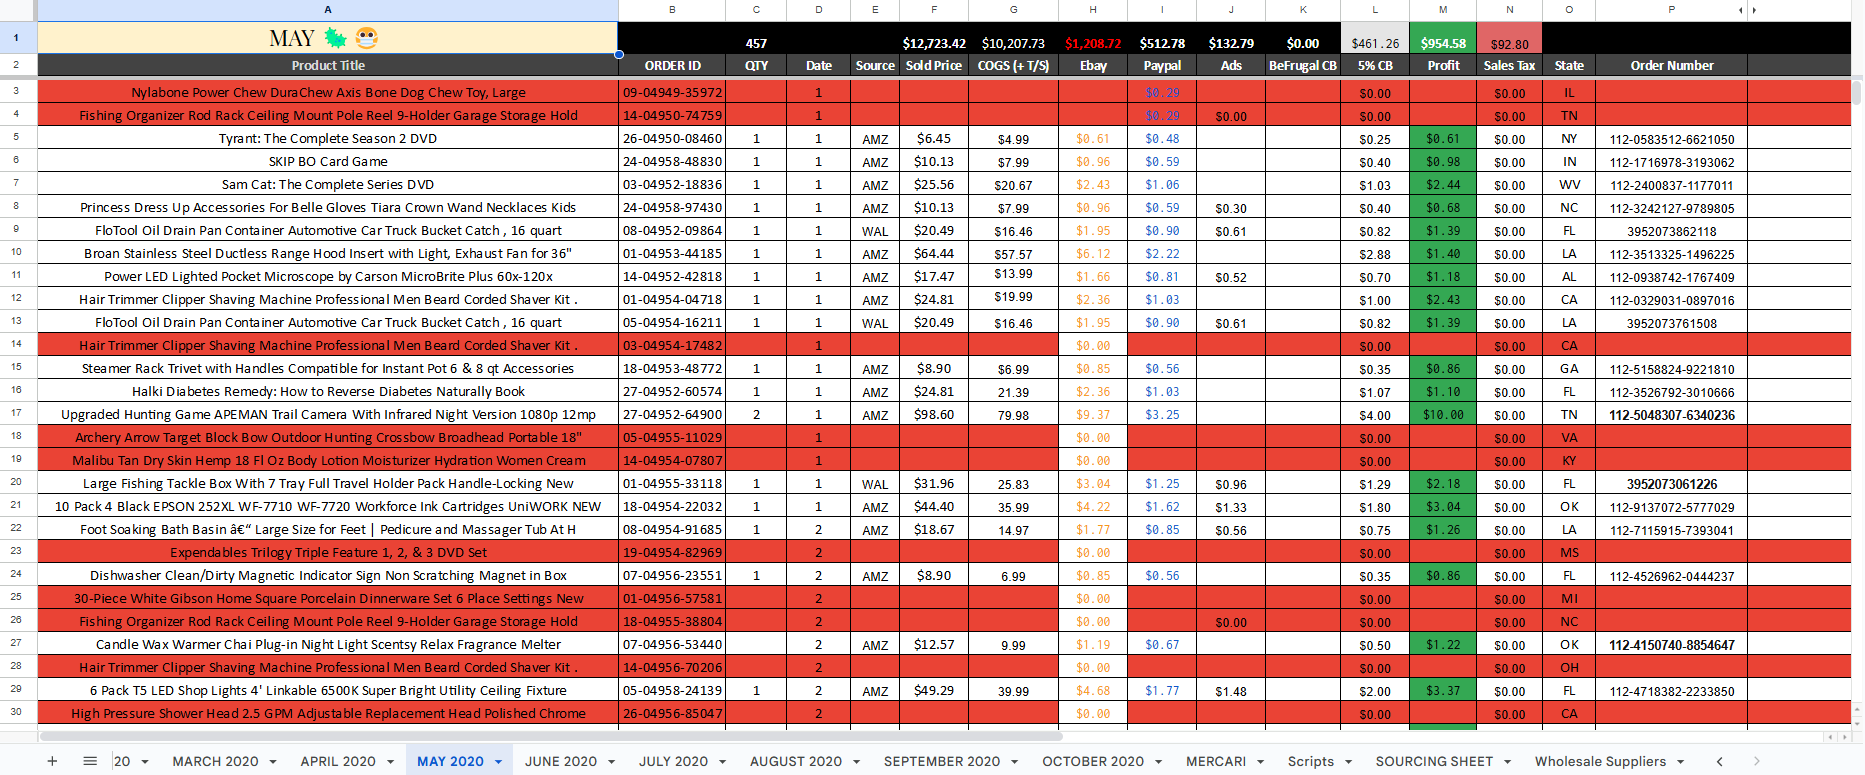Viewport: 1865px width, 775px height.
Task: Click the left-pointing unhide arrow in column P header
Action: coord(1741,10)
